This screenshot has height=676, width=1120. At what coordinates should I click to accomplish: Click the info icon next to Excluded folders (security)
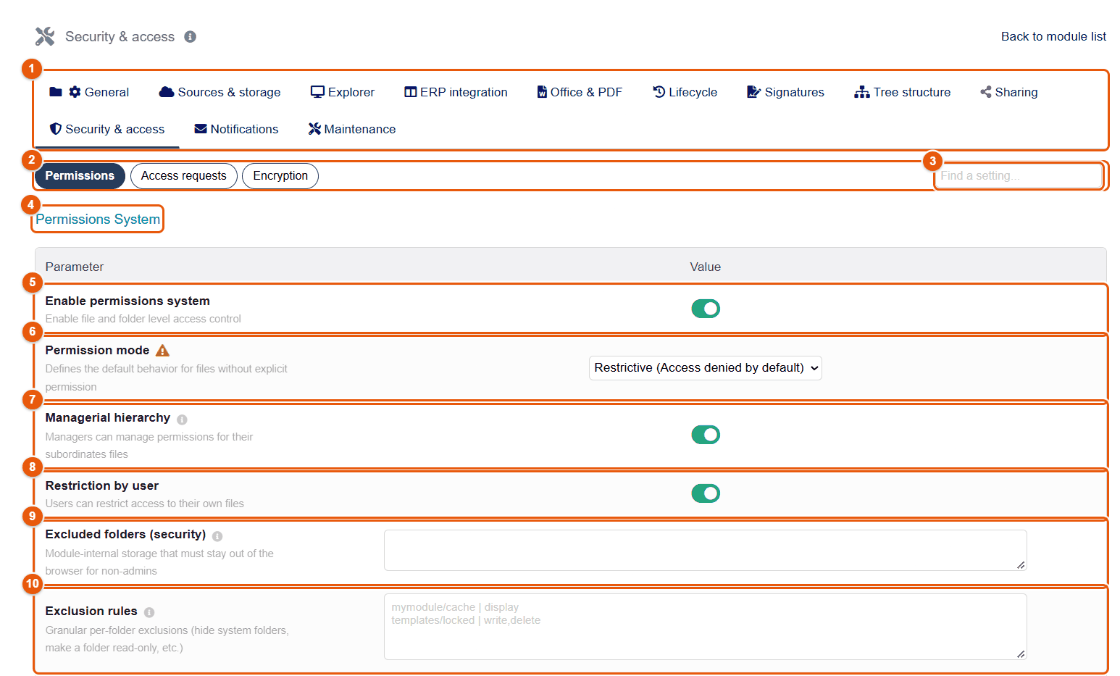(217, 536)
